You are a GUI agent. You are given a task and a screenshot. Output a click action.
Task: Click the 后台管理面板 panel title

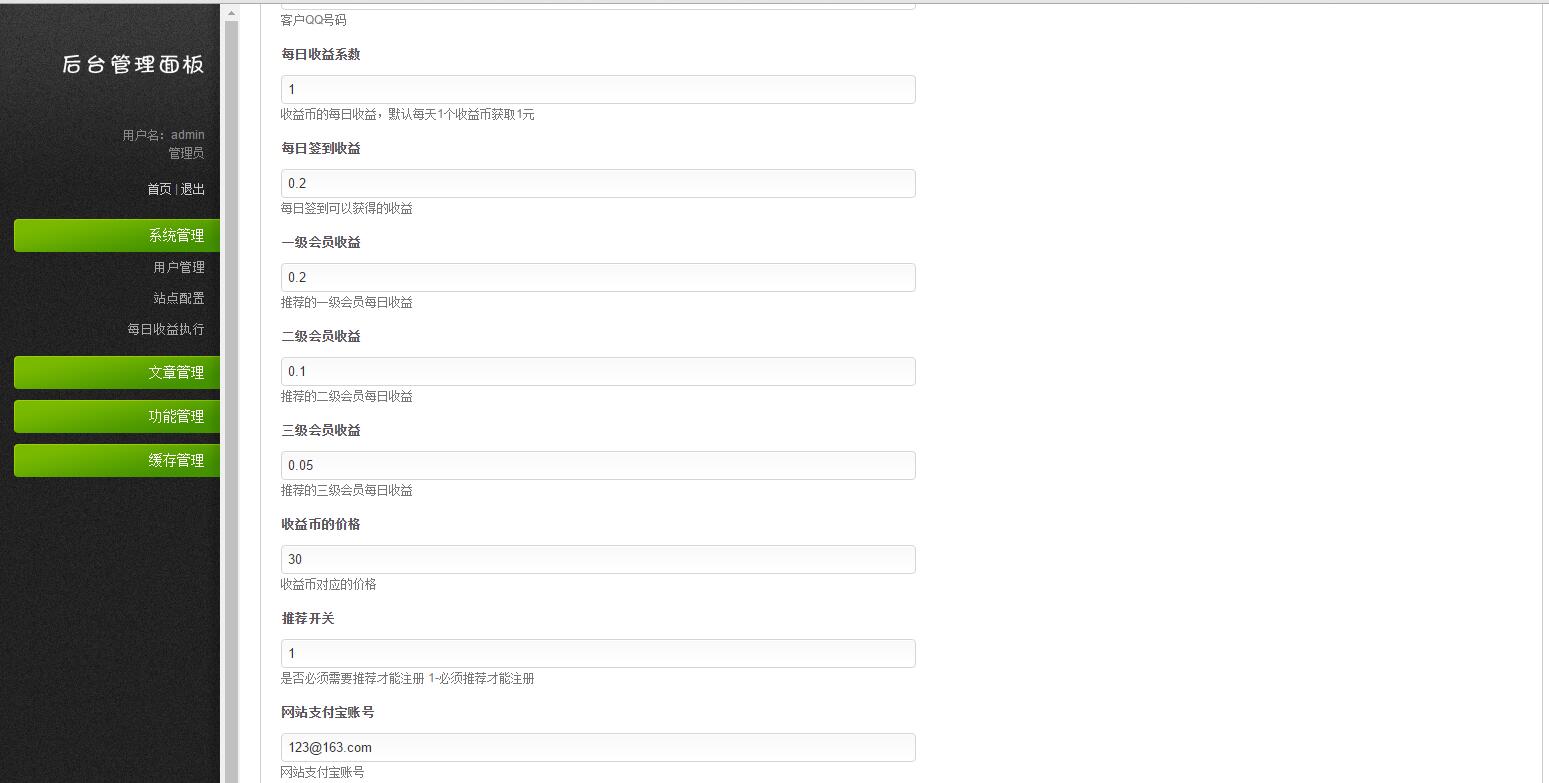pyautogui.click(x=133, y=65)
